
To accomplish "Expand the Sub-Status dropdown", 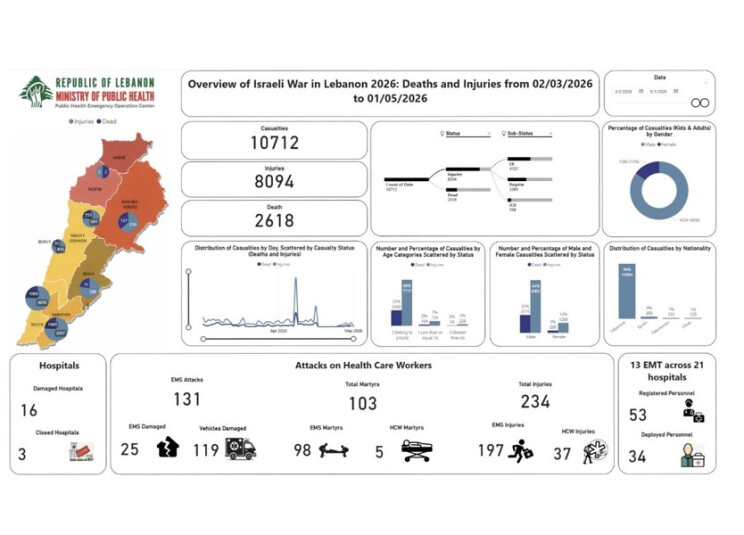I will click(x=550, y=134).
